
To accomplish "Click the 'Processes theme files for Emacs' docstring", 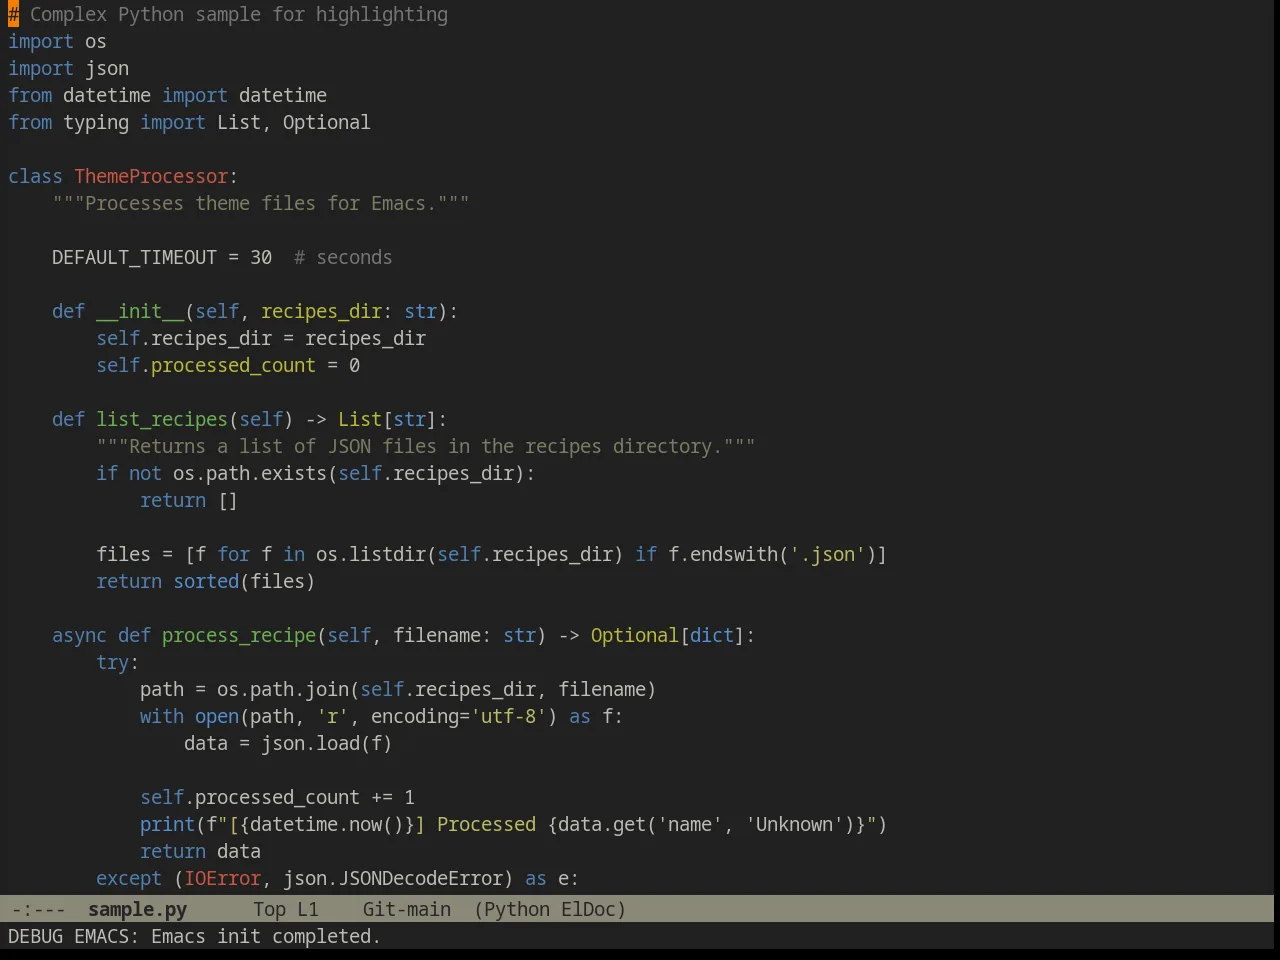I will (261, 203).
